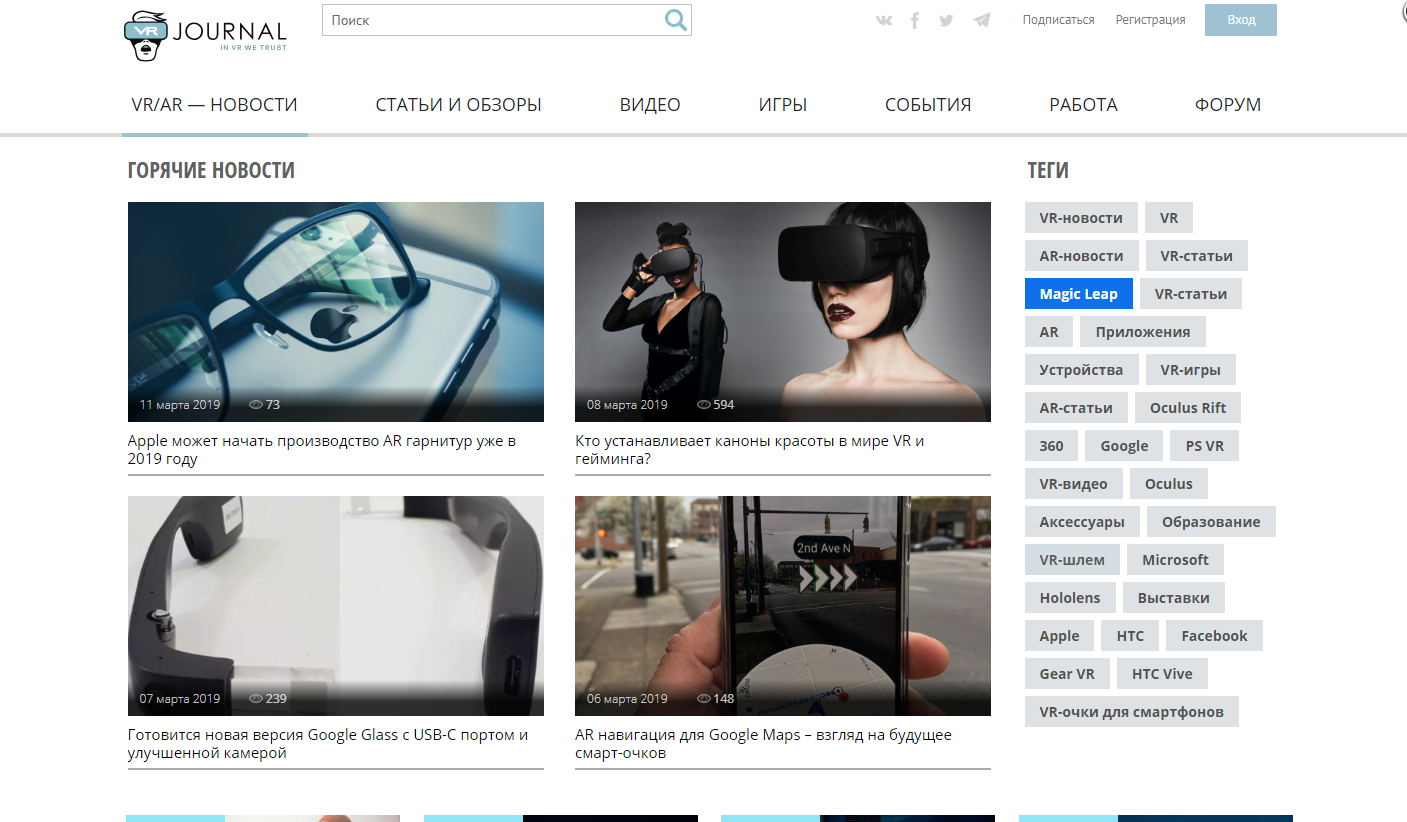Open the Apple AR glasses article thumbnail
Screen dimensions: 1407x822
point(336,312)
